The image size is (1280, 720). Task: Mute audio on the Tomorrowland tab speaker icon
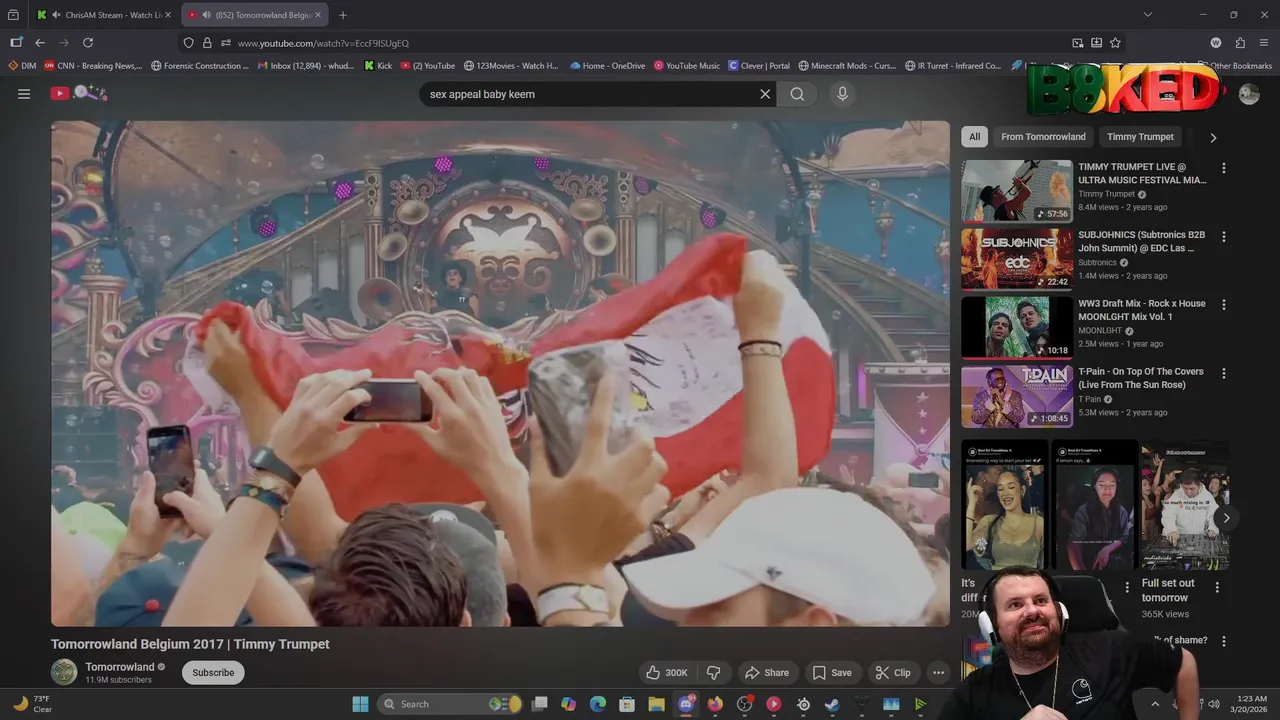205,15
